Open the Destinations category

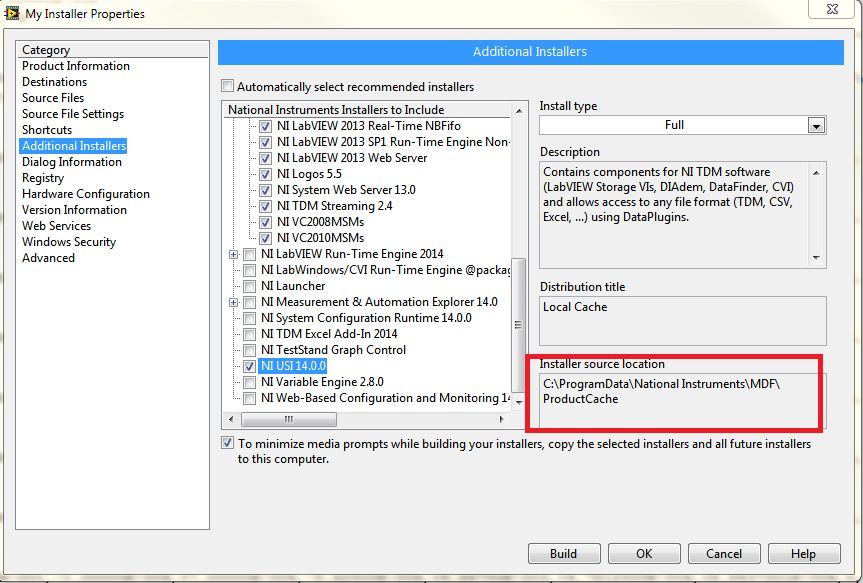click(54, 82)
